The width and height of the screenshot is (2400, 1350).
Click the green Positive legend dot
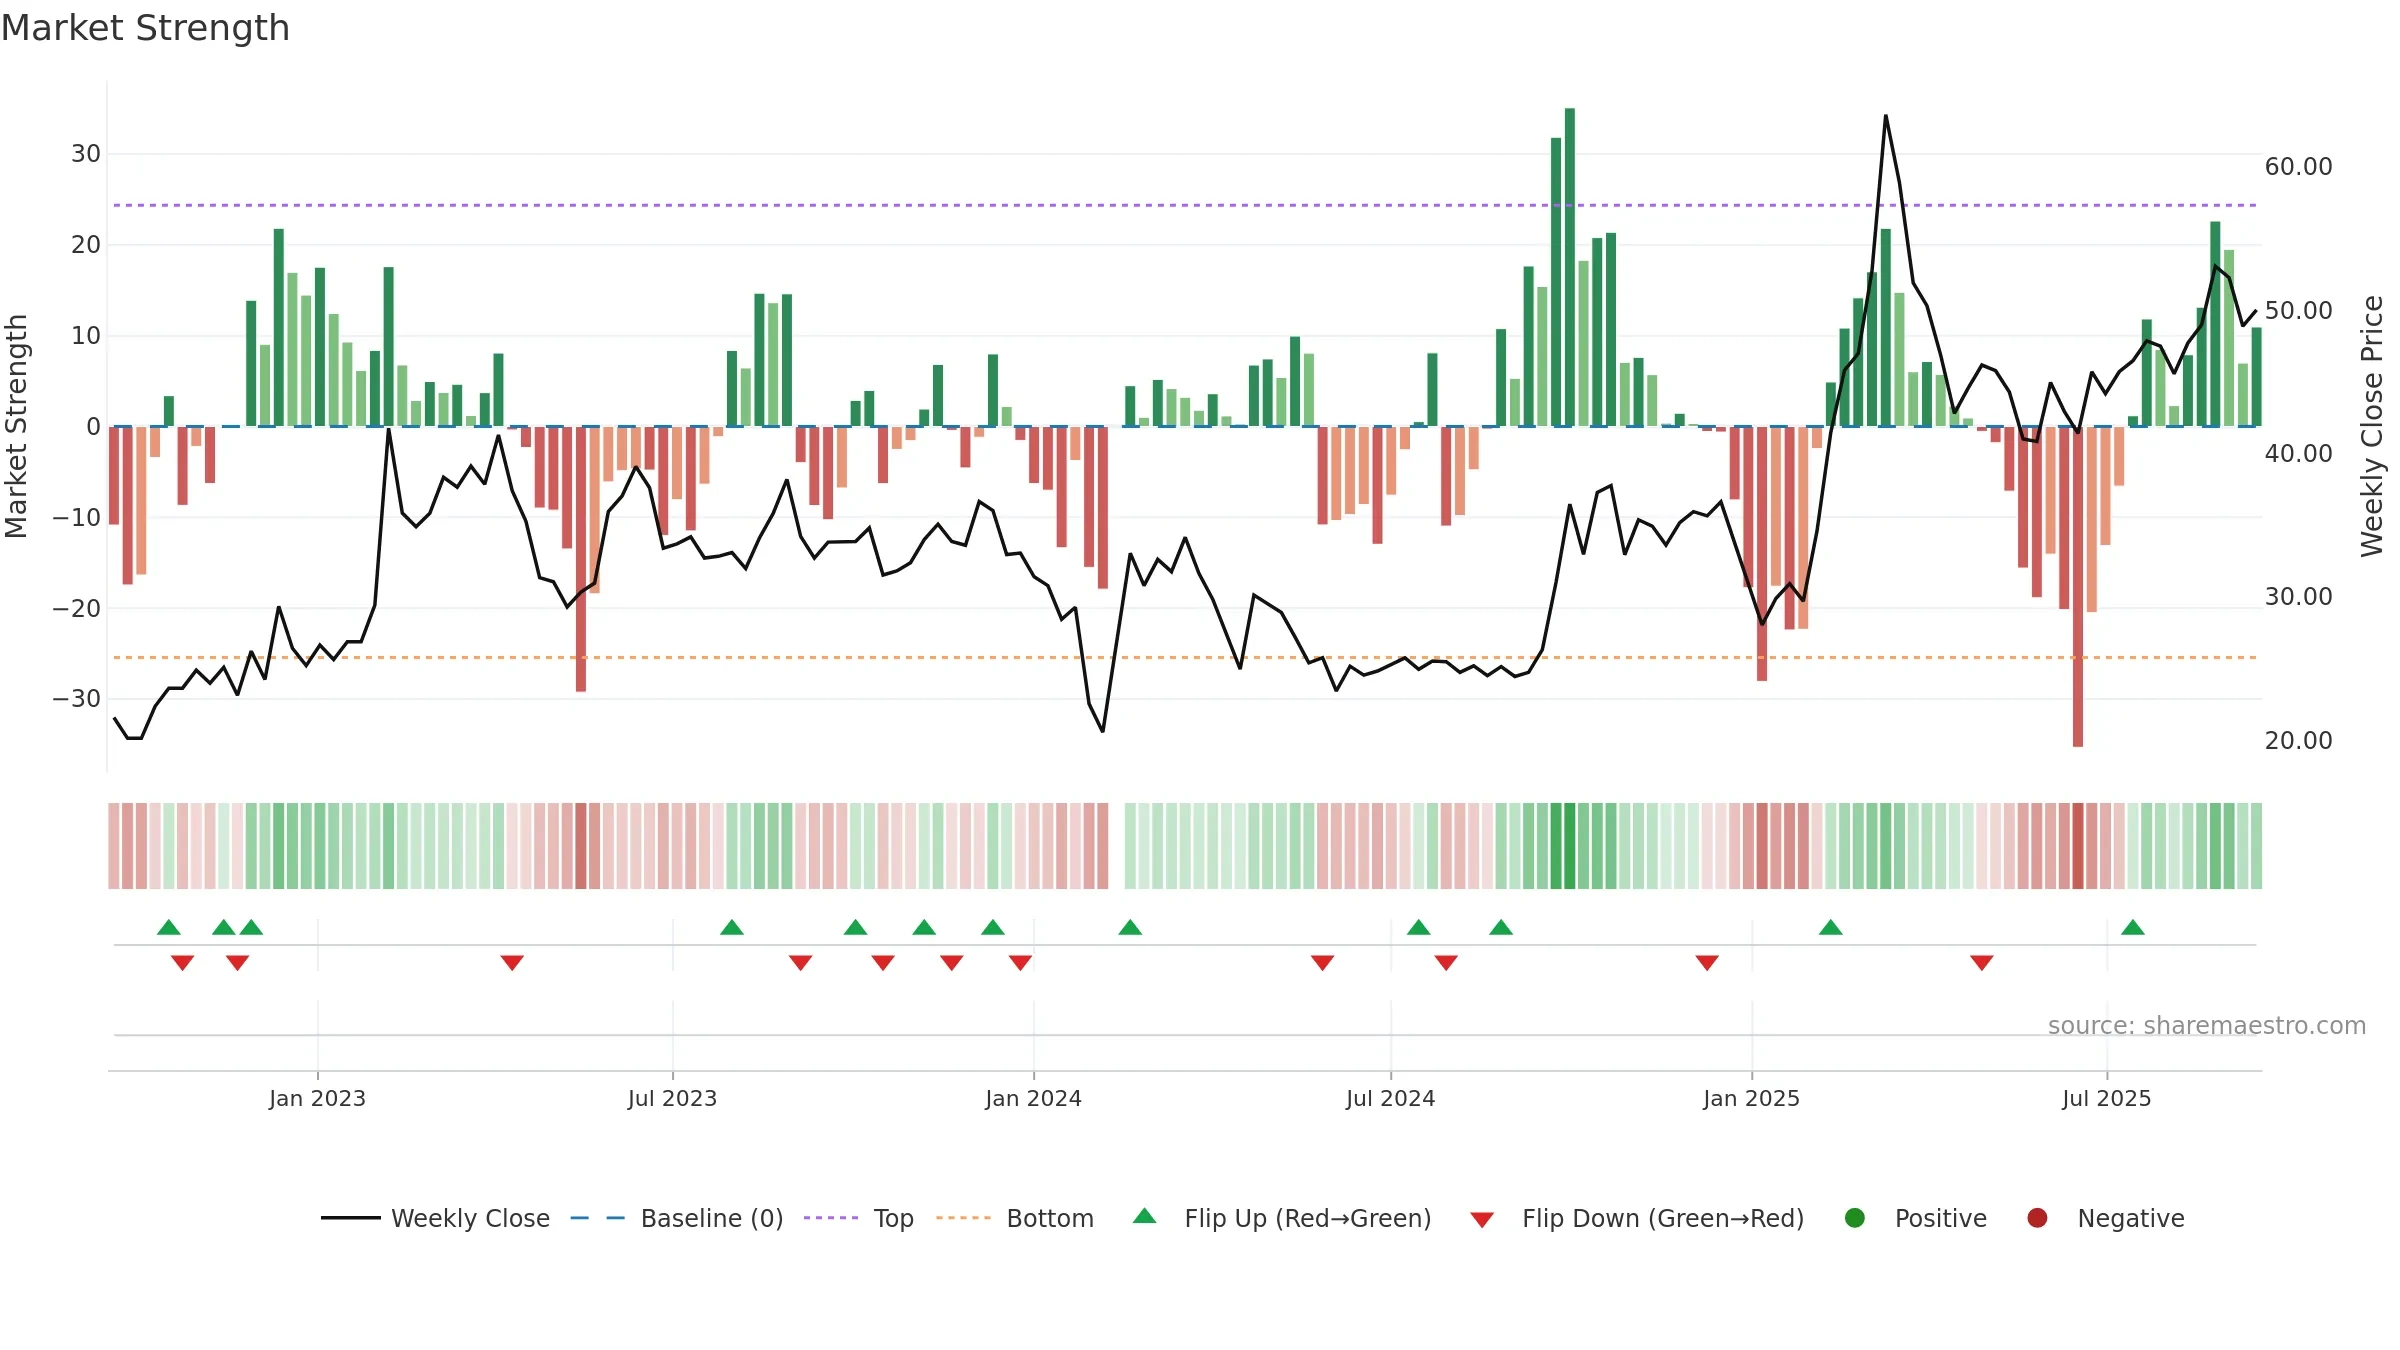click(x=1855, y=1218)
